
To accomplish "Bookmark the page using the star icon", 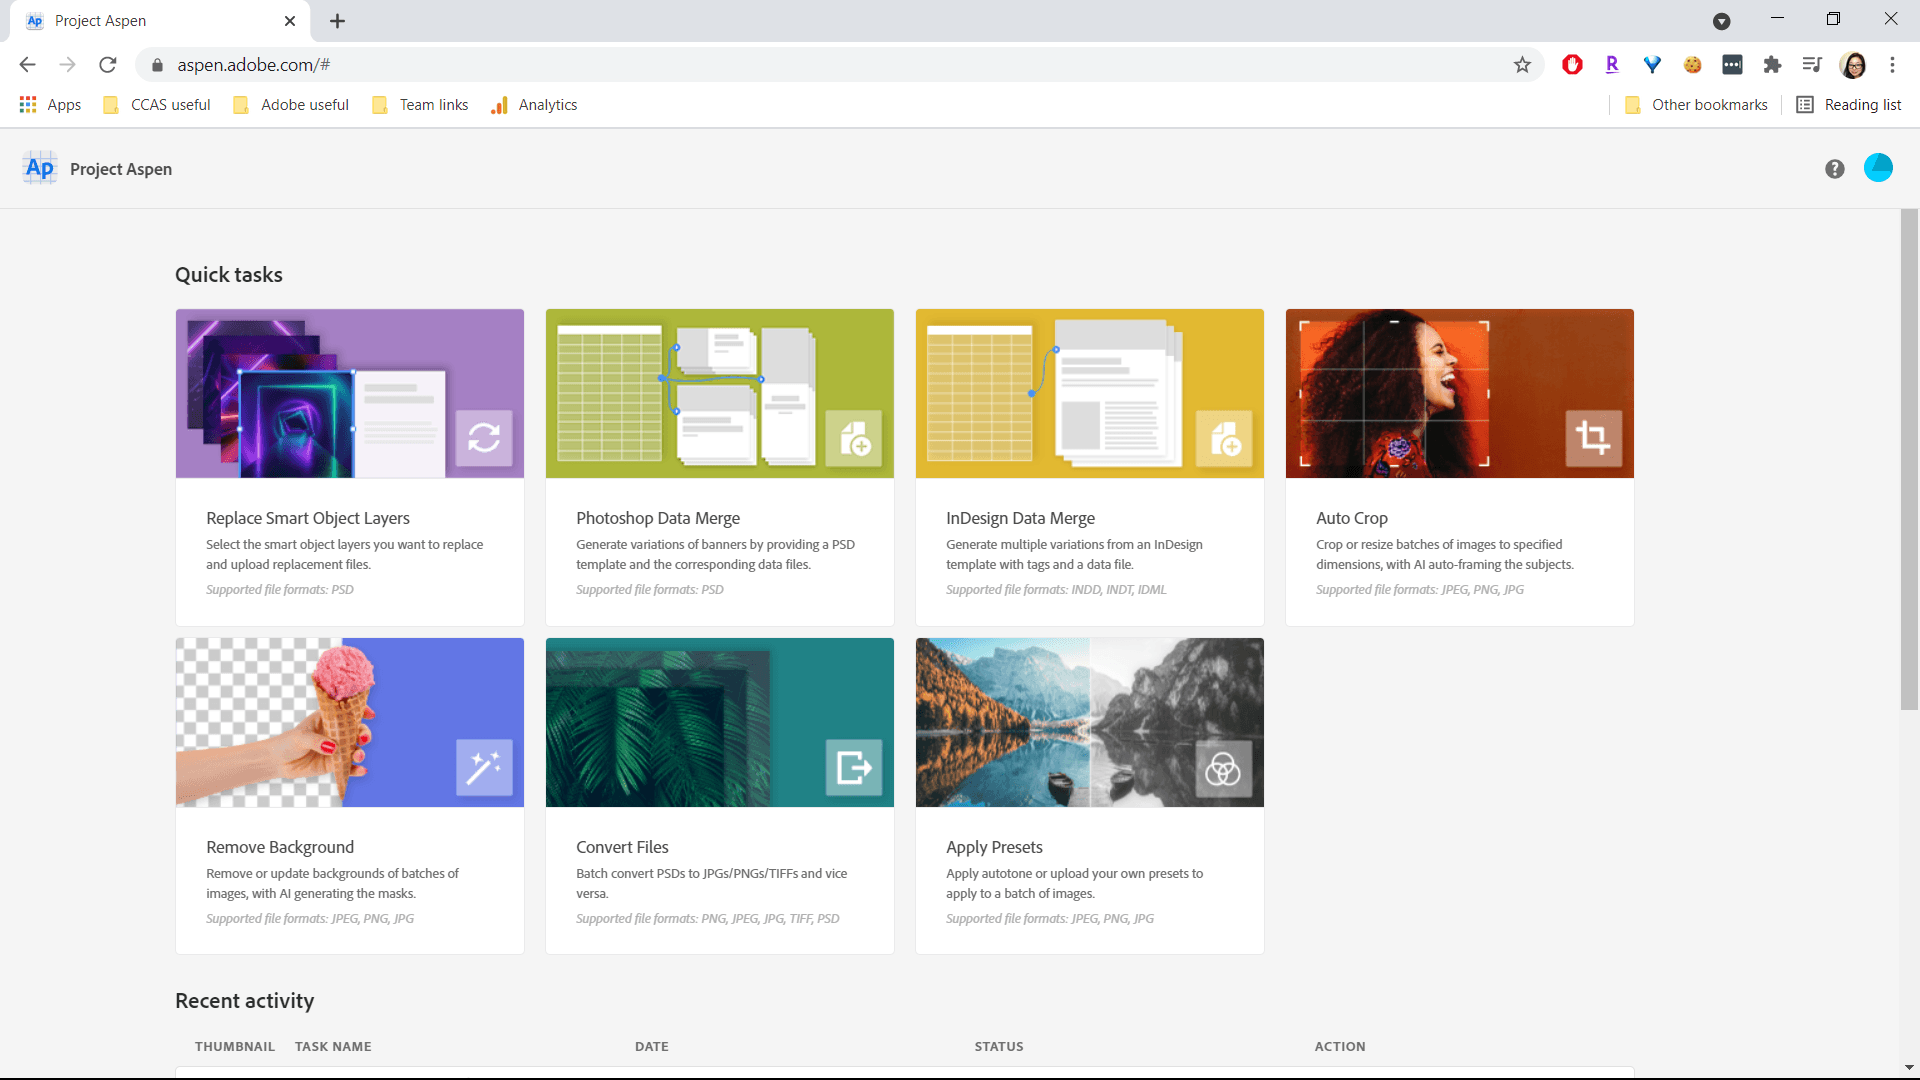I will 1522,64.
